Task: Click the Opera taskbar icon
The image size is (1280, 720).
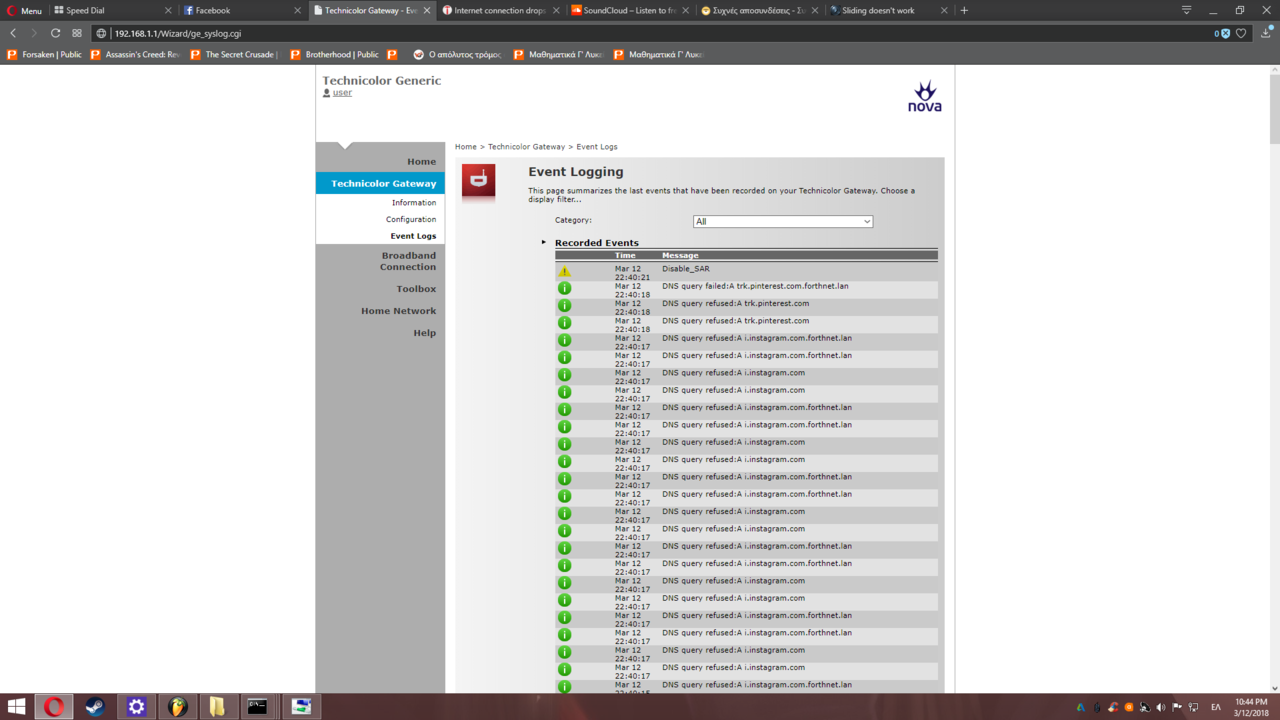Action: coord(54,707)
